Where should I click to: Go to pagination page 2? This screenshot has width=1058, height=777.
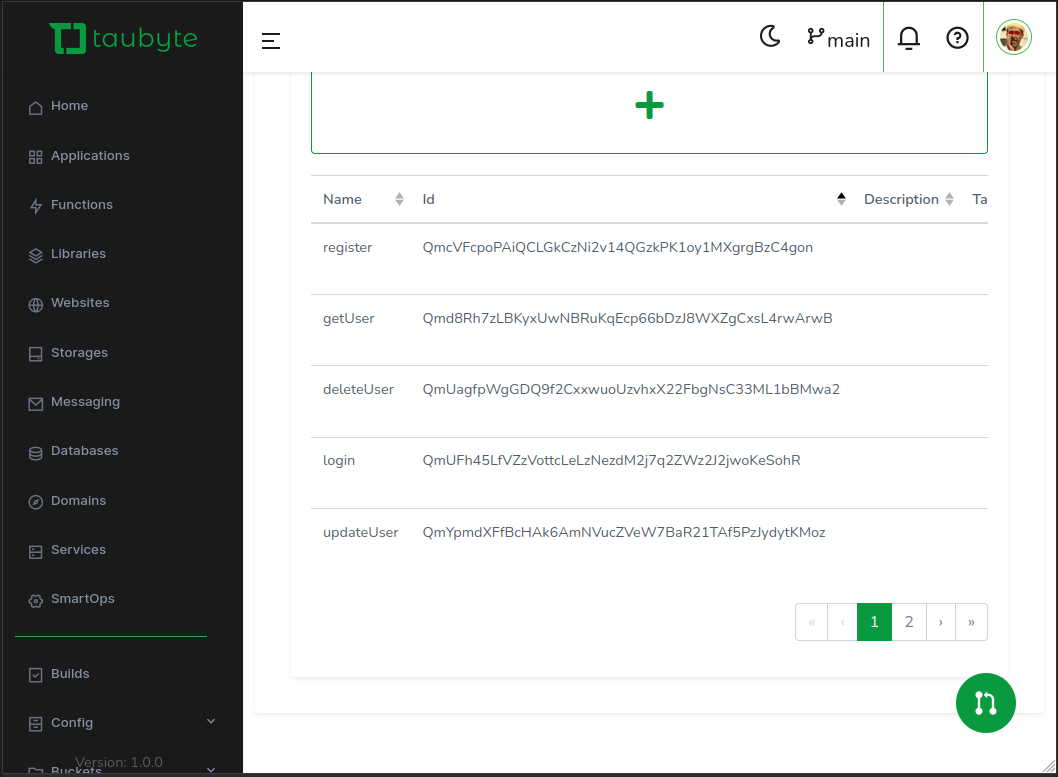[909, 622]
